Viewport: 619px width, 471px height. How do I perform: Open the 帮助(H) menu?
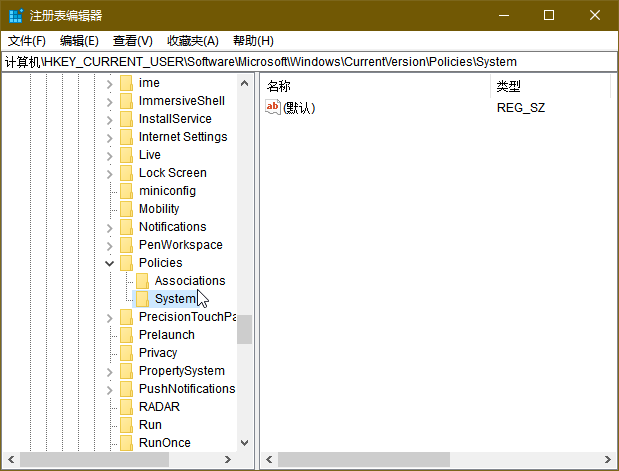click(253, 41)
